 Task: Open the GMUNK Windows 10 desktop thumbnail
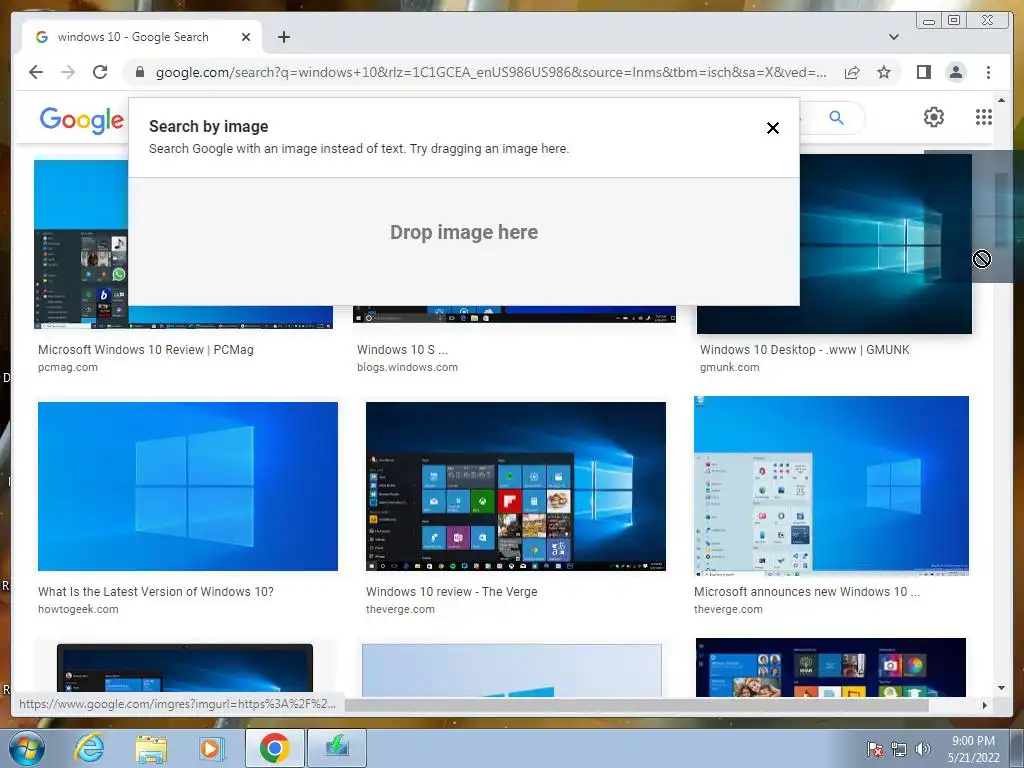886,244
